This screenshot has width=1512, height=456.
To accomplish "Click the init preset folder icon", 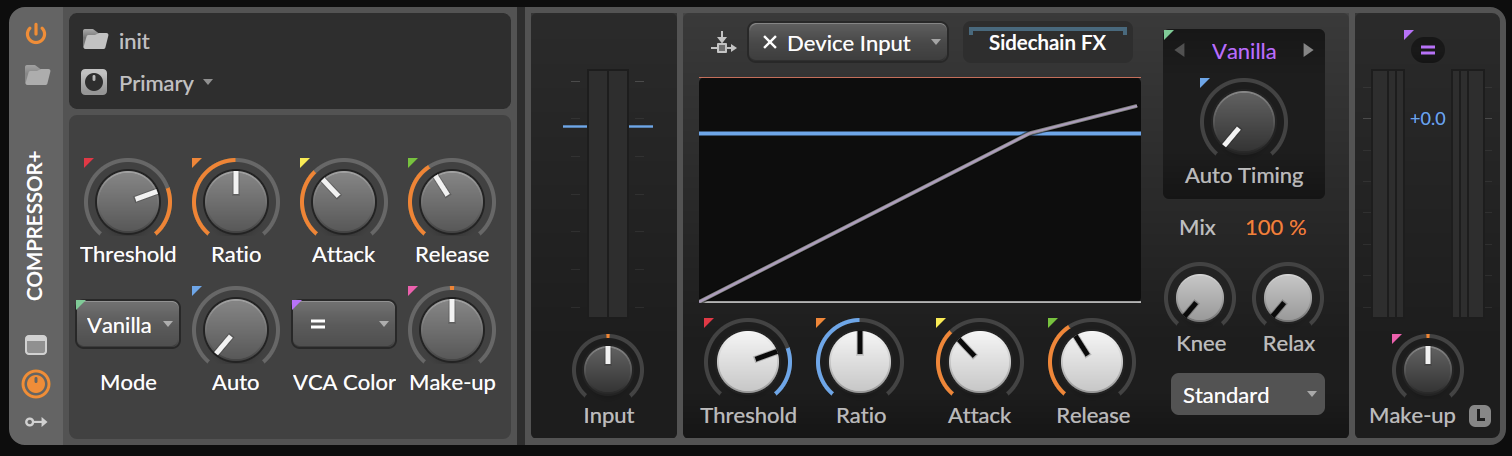I will click(x=95, y=40).
